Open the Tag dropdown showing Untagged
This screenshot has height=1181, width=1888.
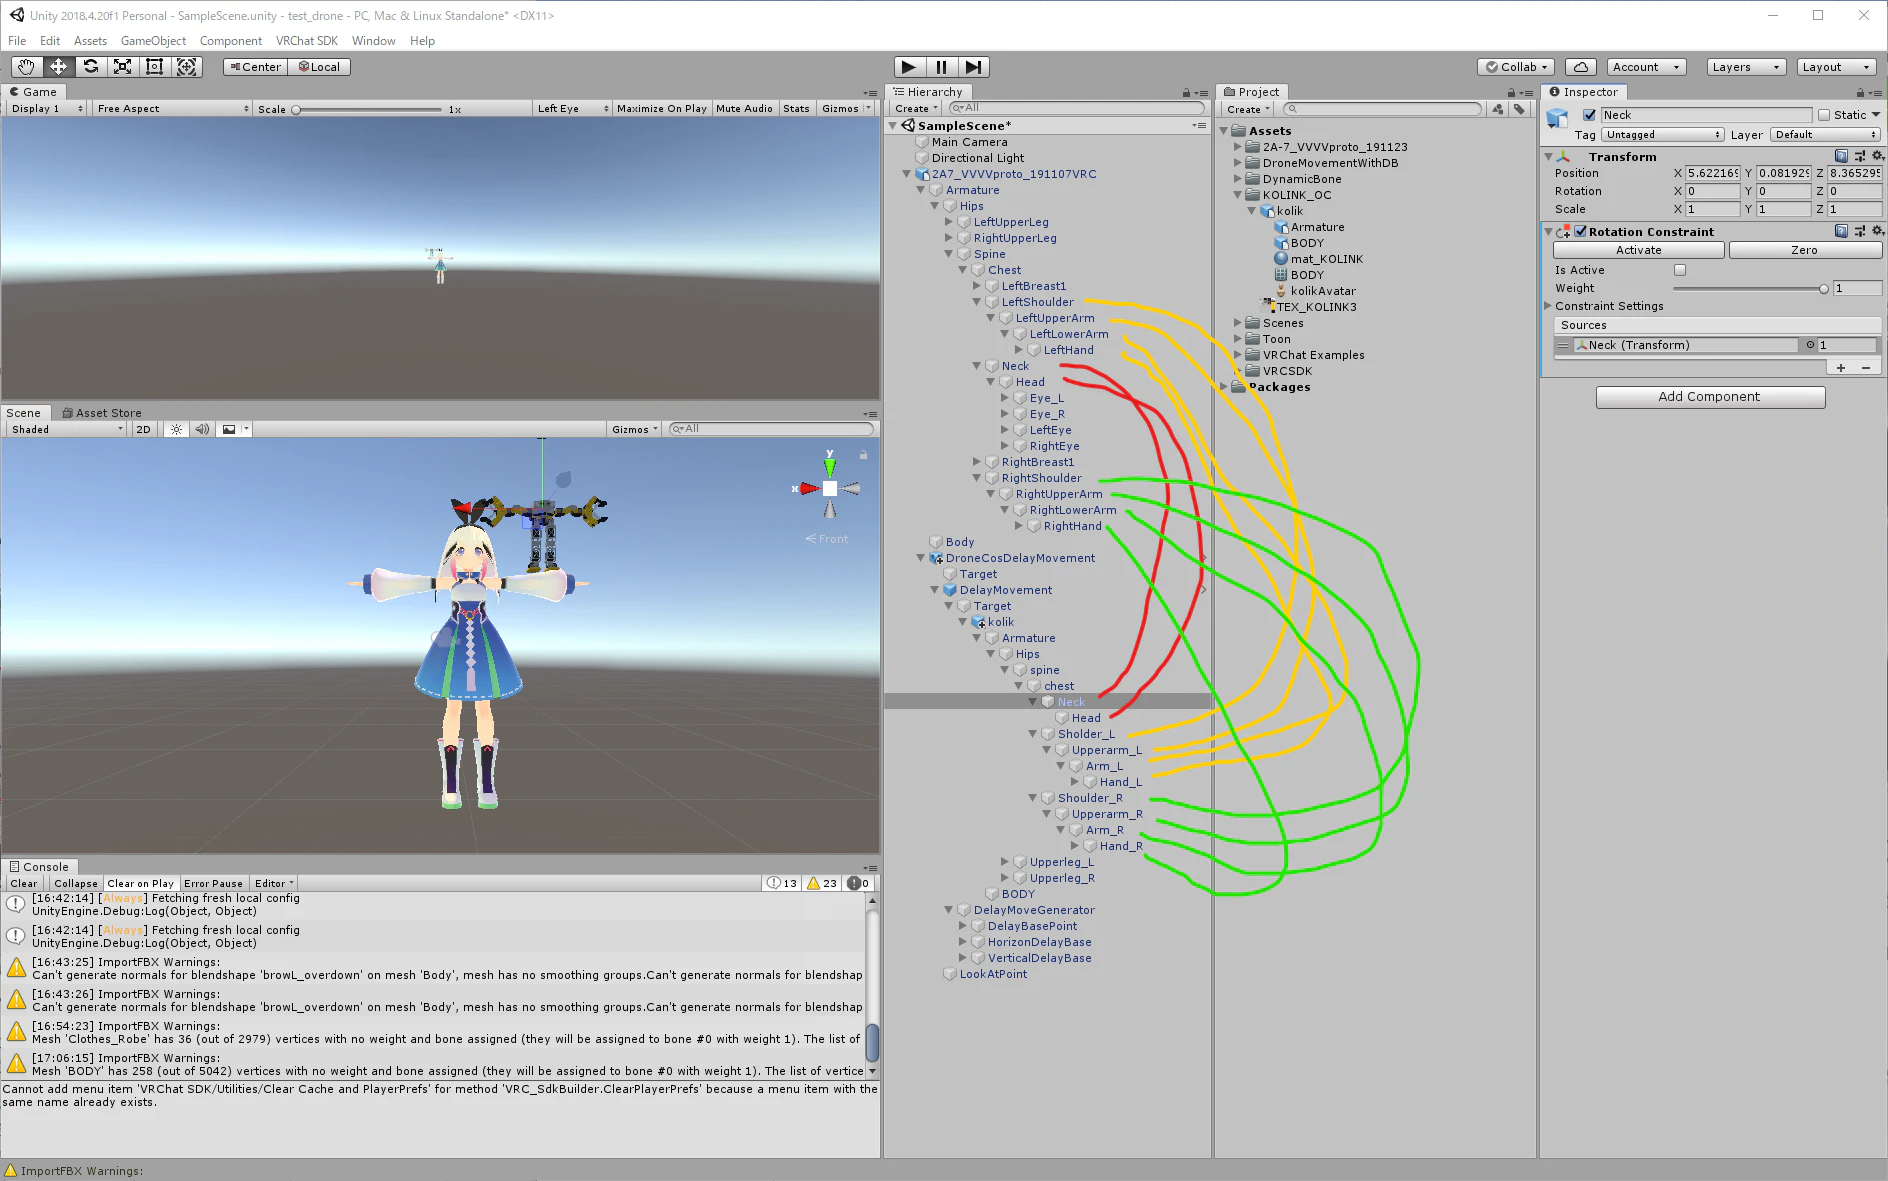pyautogui.click(x=1663, y=135)
